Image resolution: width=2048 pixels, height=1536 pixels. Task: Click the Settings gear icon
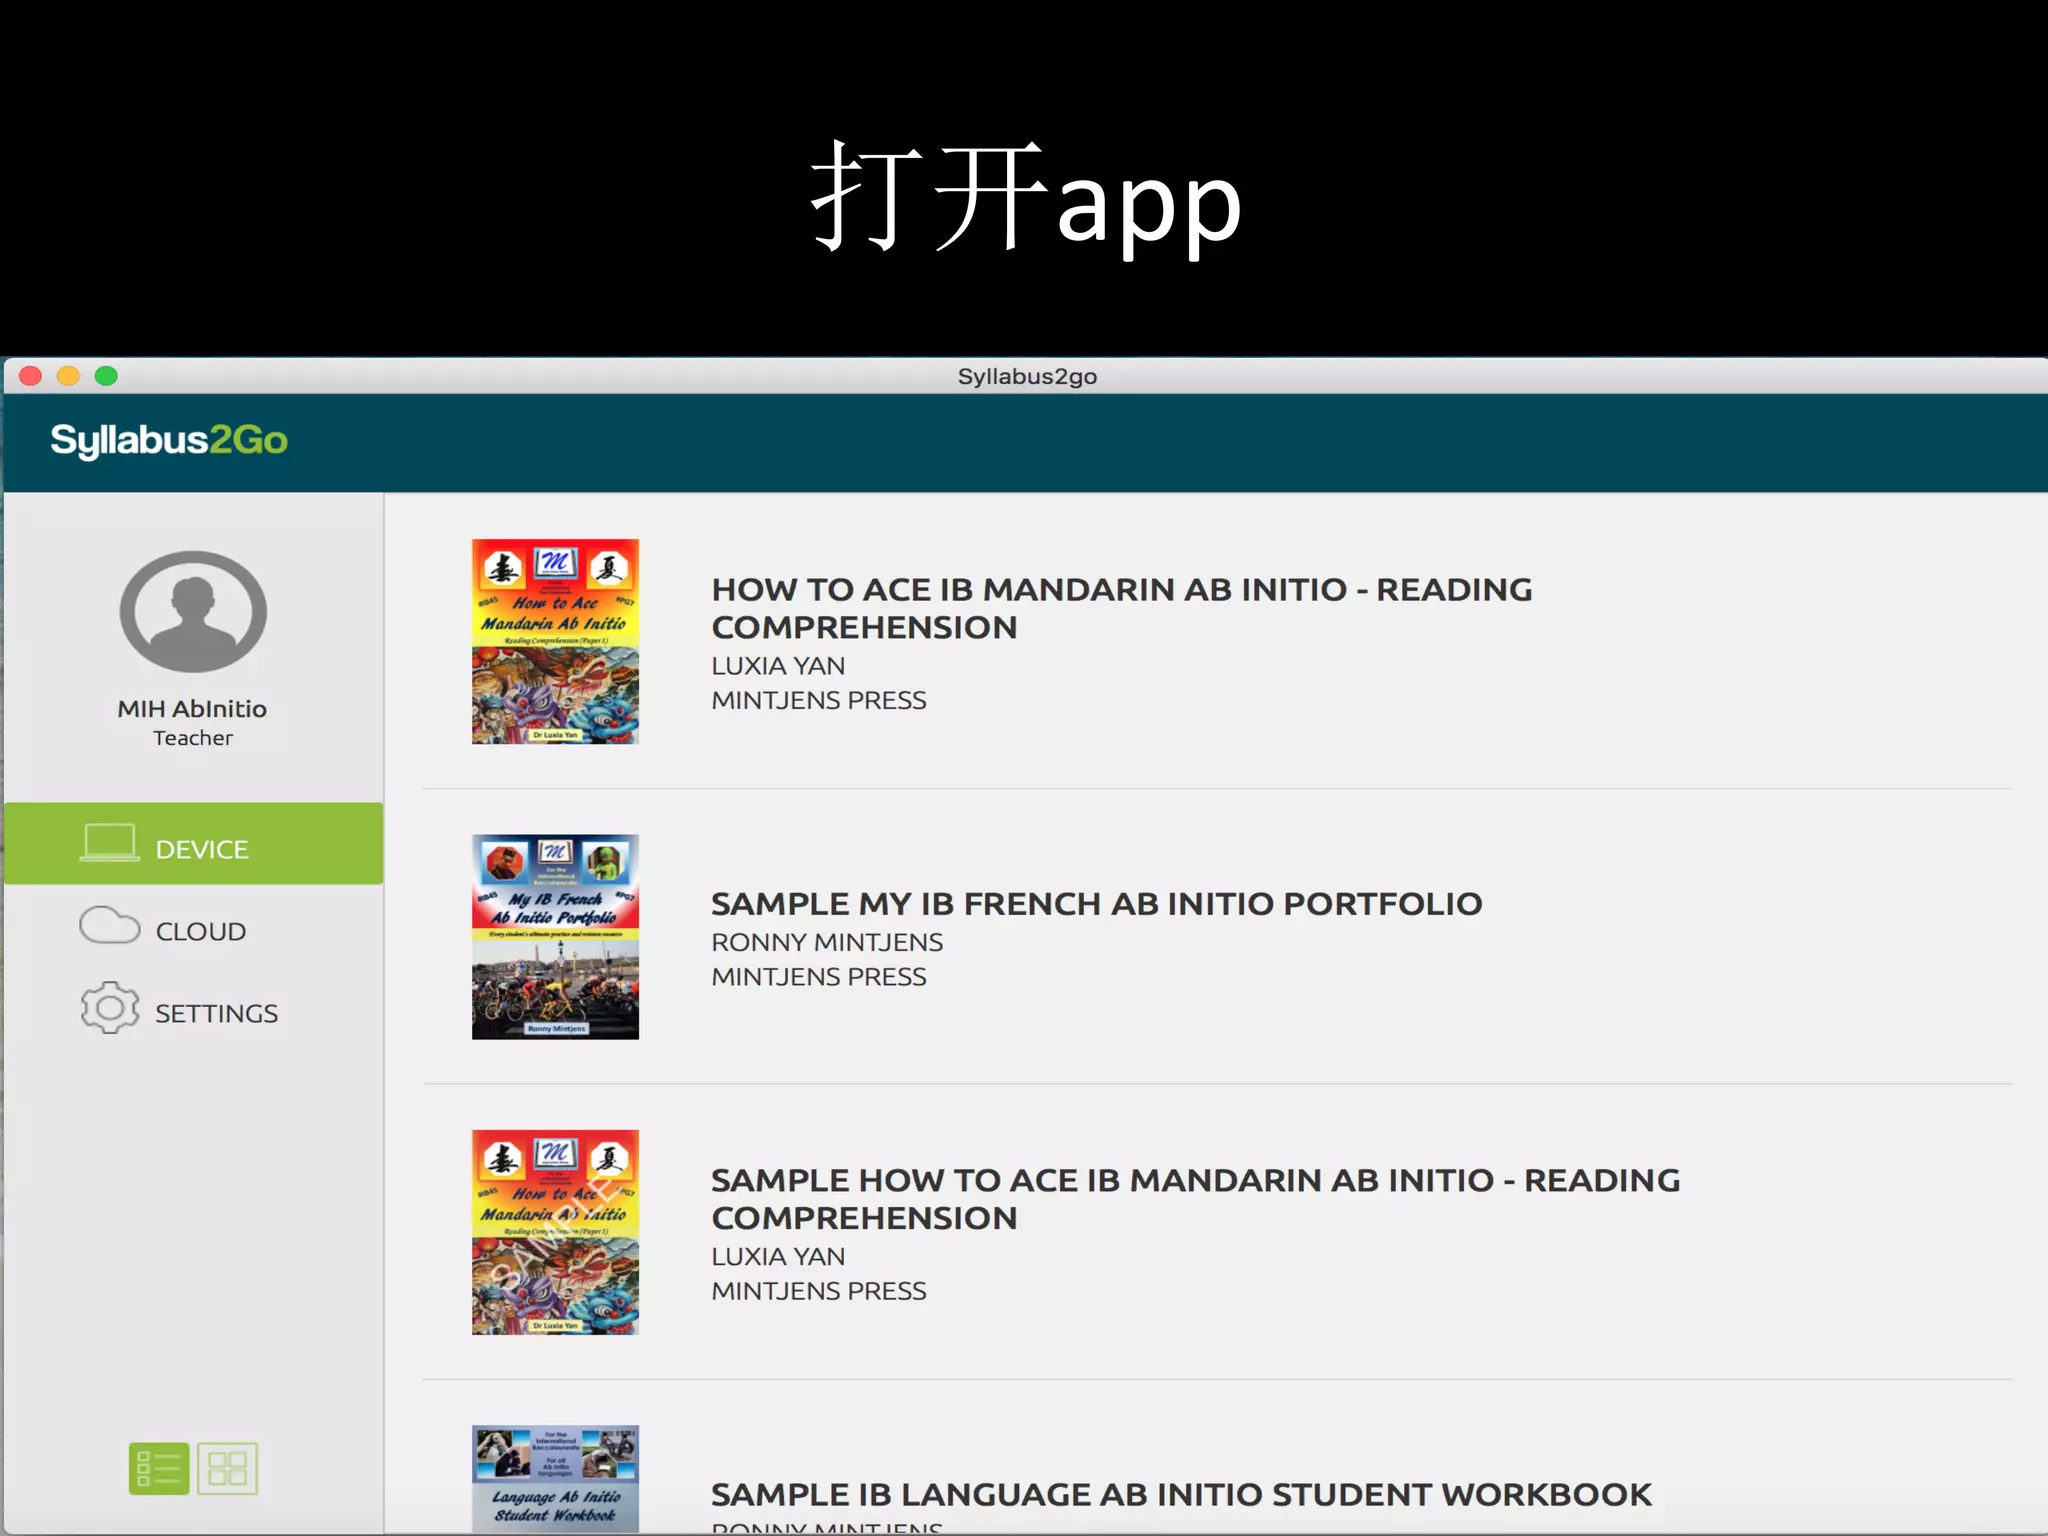click(109, 1008)
